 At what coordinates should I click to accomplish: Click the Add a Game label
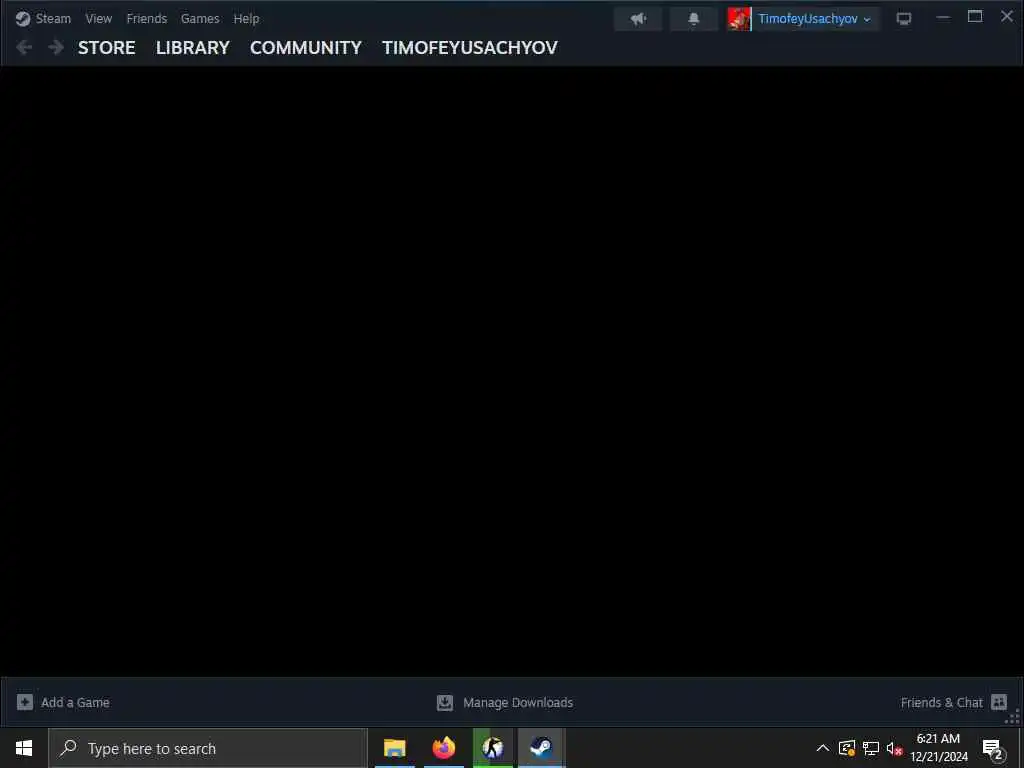click(75, 703)
